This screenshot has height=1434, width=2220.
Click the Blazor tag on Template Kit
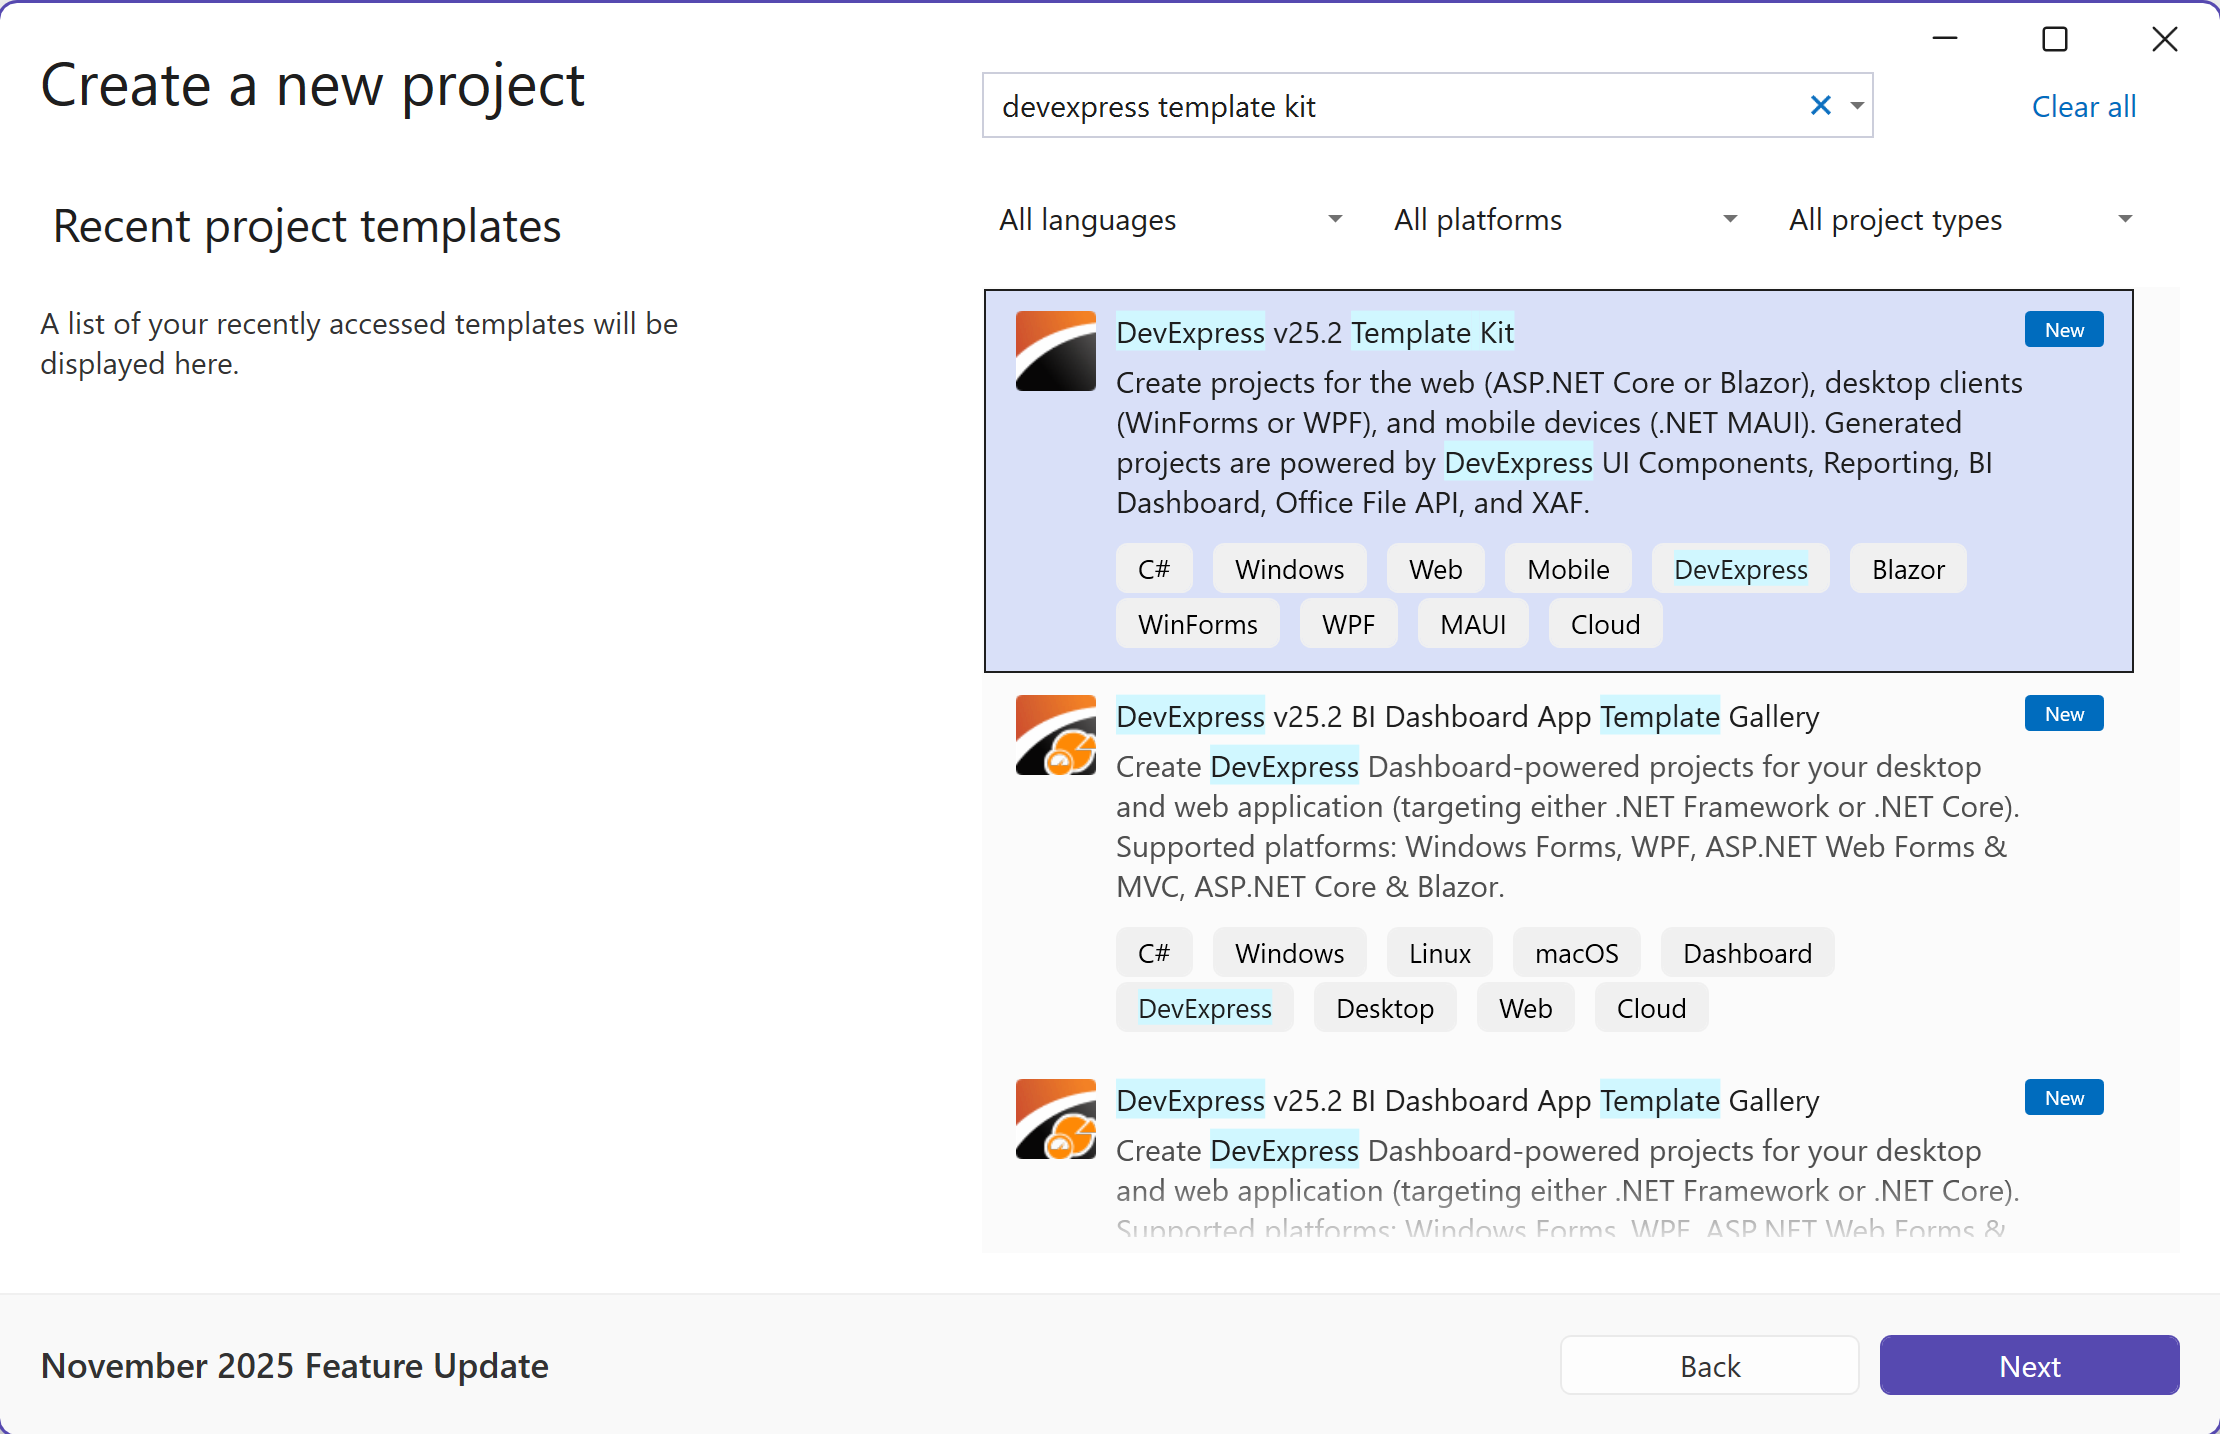[1907, 569]
